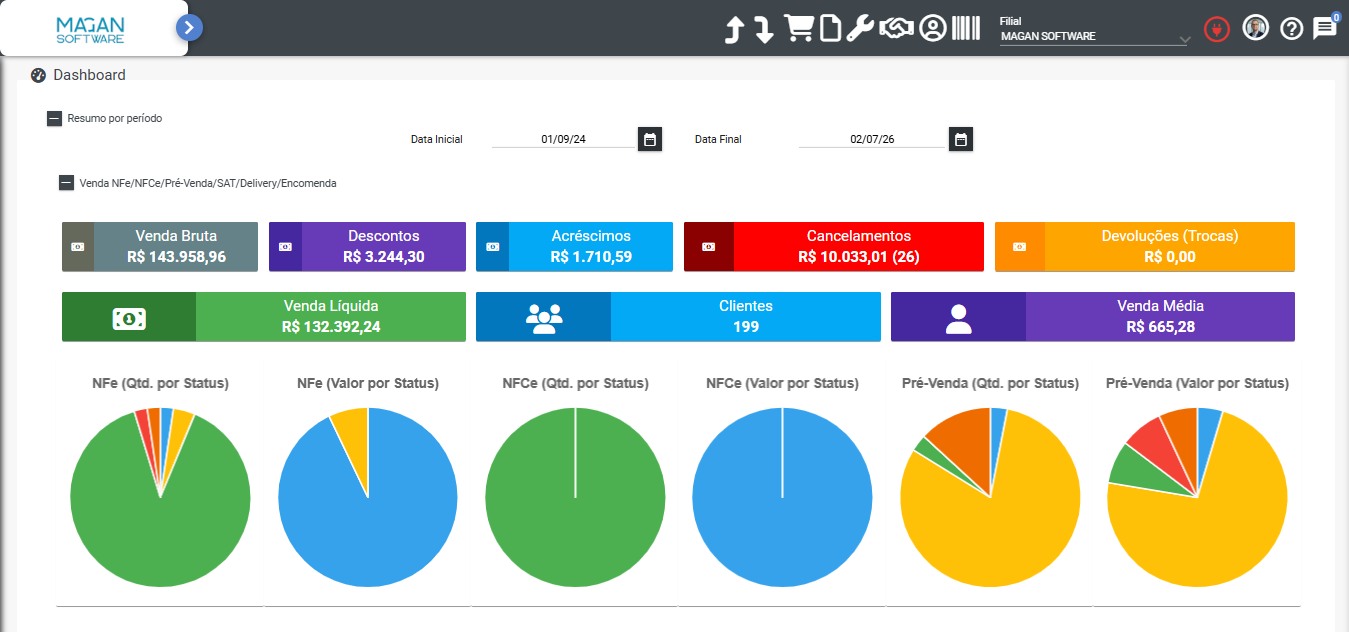Click the Venda Líquida card

click(264, 317)
